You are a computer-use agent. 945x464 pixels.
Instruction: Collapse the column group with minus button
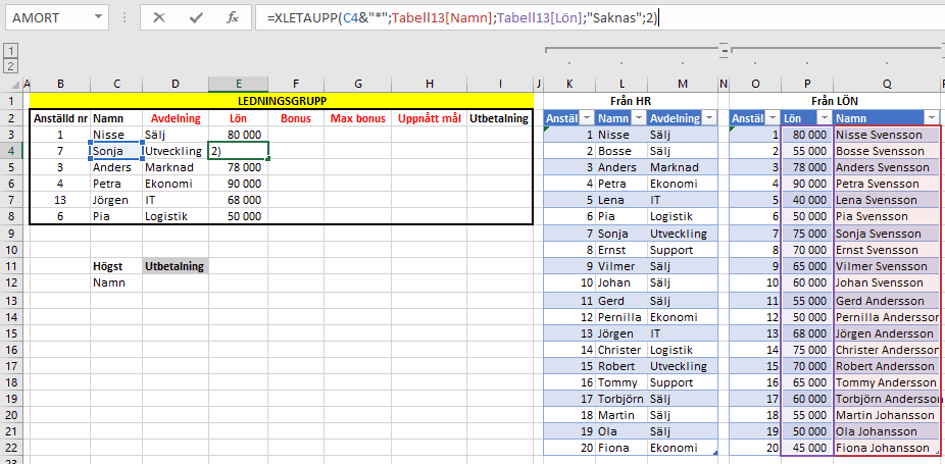pos(724,49)
